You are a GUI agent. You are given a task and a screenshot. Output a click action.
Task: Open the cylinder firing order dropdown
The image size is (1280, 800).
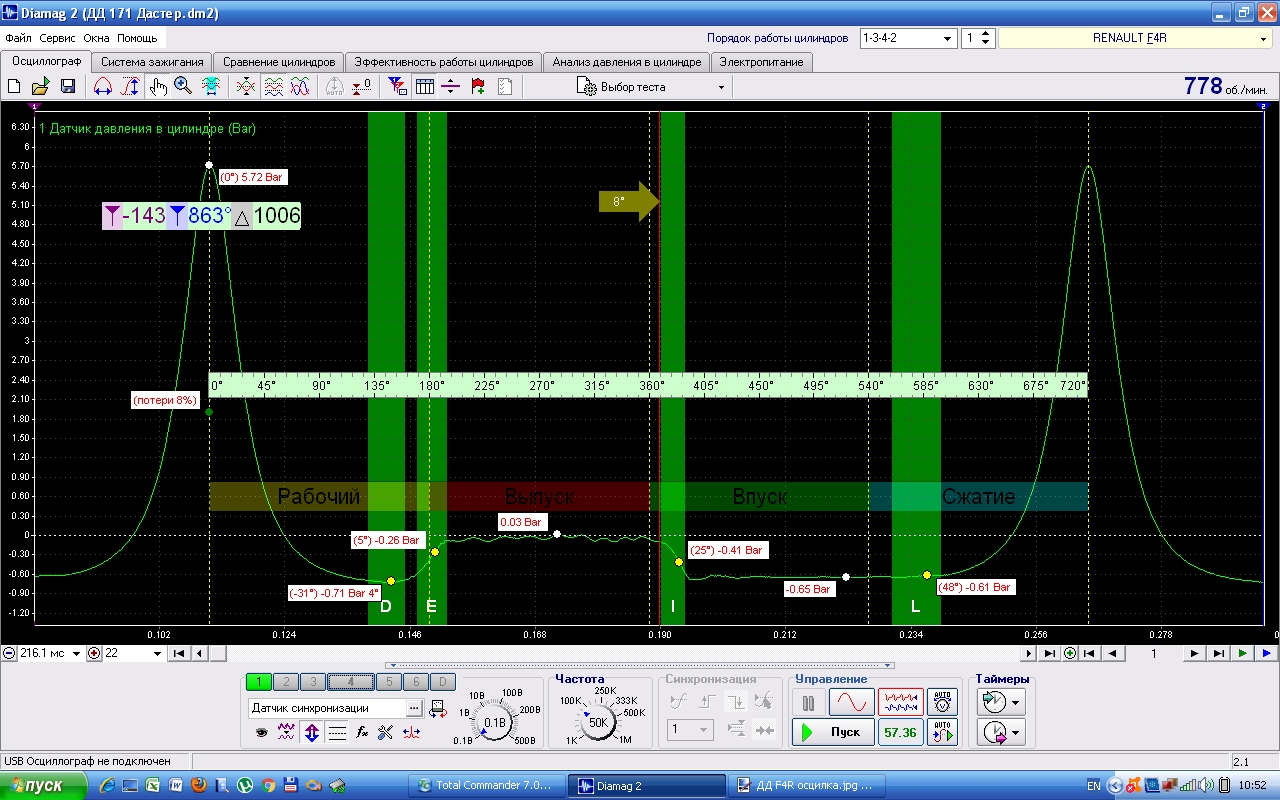947,38
